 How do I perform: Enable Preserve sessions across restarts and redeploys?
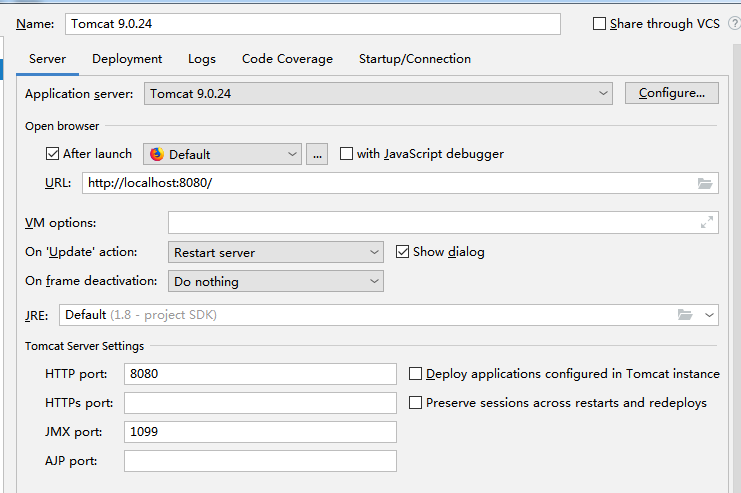coord(415,403)
